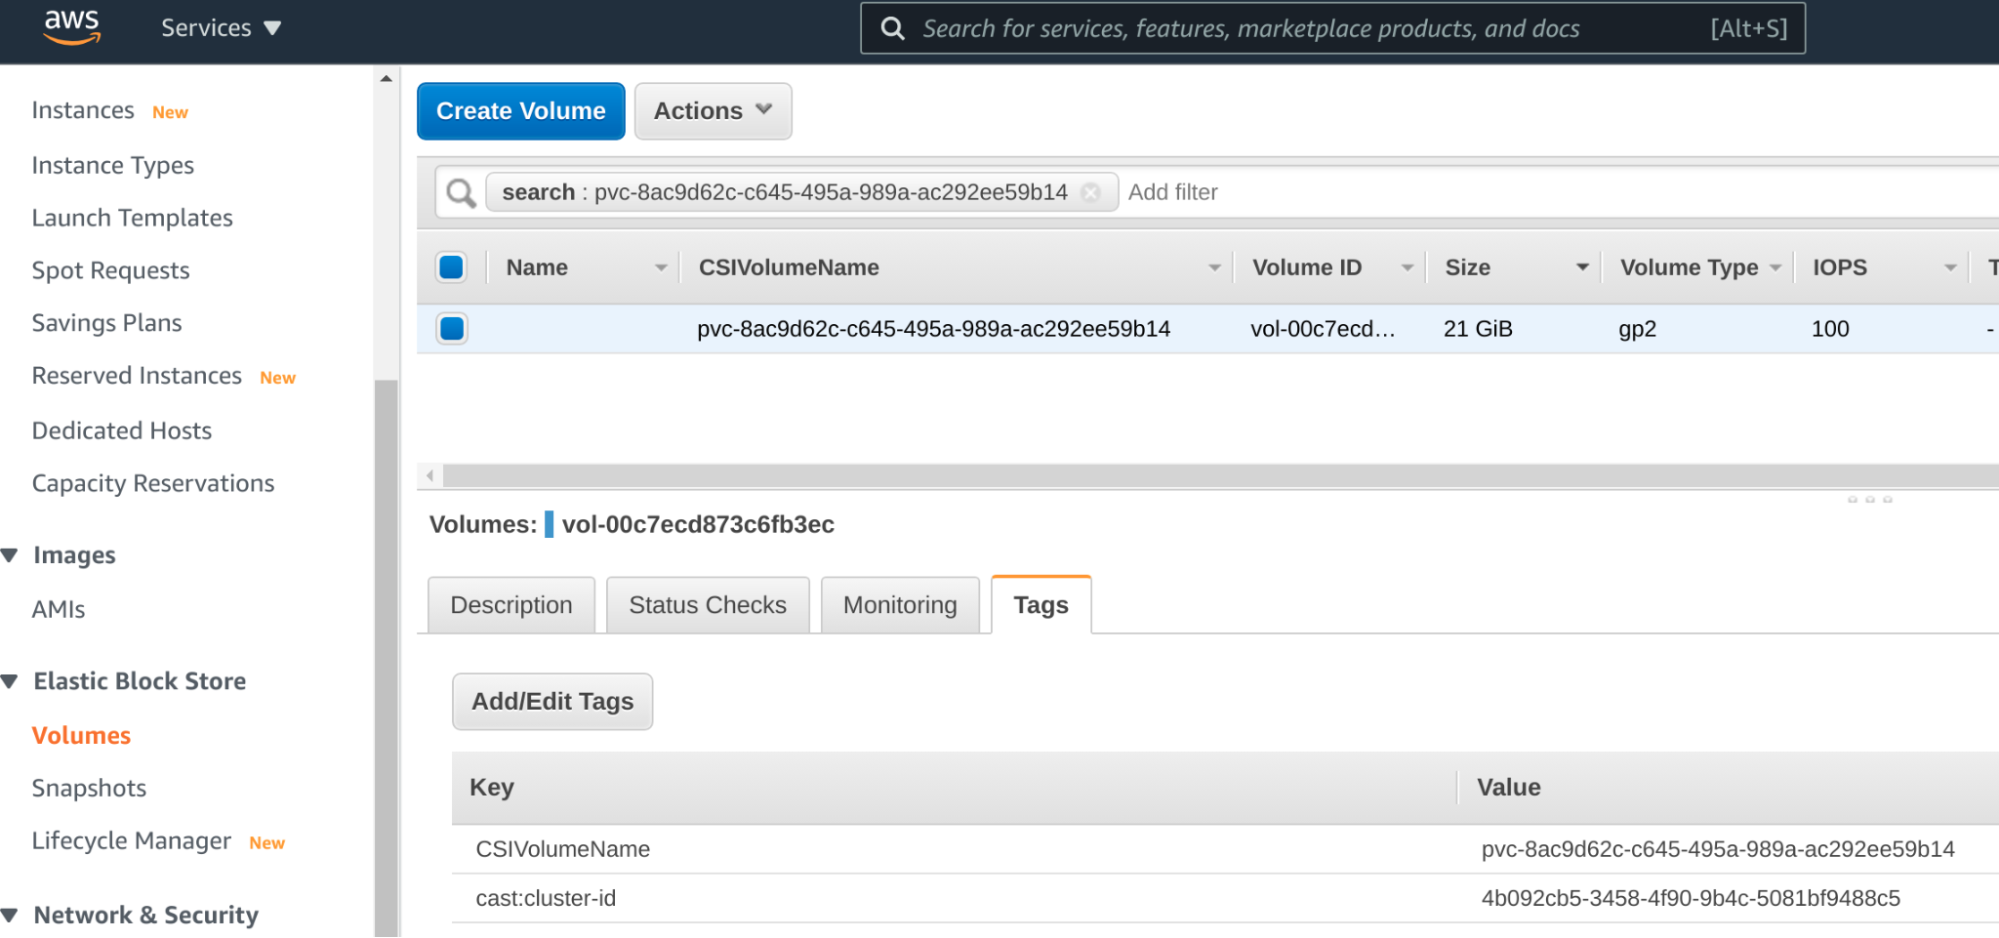
Task: Open the Actions dropdown
Action: pos(712,111)
